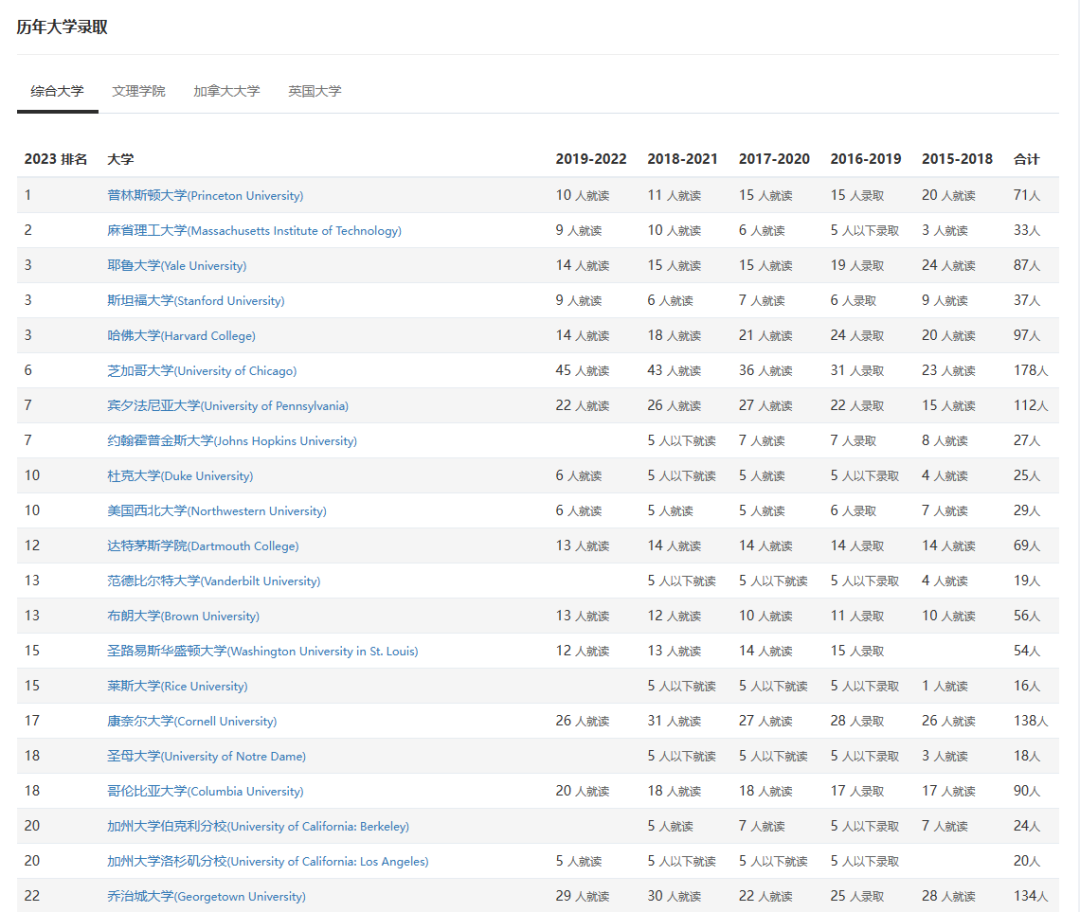This screenshot has width=1080, height=912.
Task: Click MIT's total of 33人
Action: point(1027,231)
